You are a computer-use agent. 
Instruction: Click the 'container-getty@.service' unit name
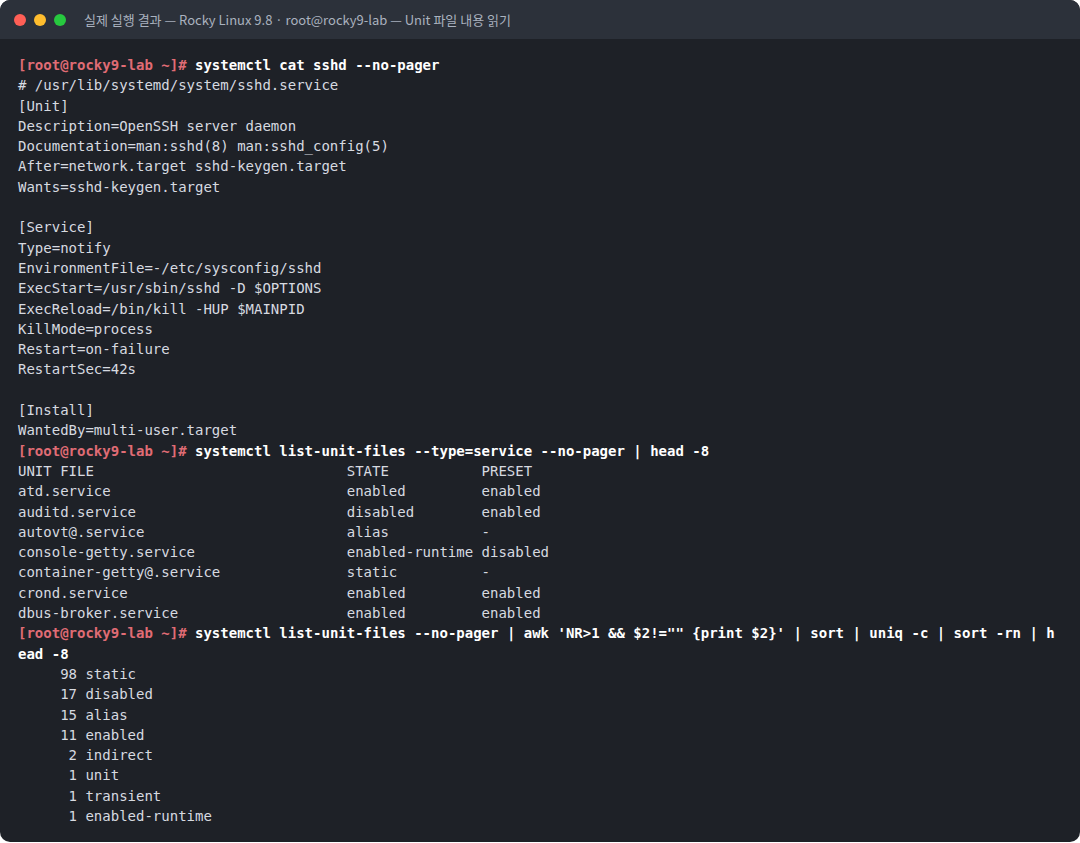[119, 572]
